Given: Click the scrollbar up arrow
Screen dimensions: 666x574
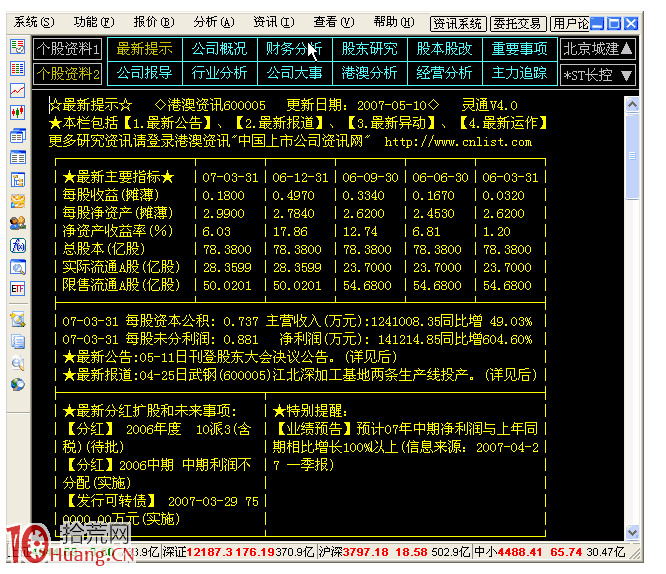Looking at the screenshot, I should (632, 104).
